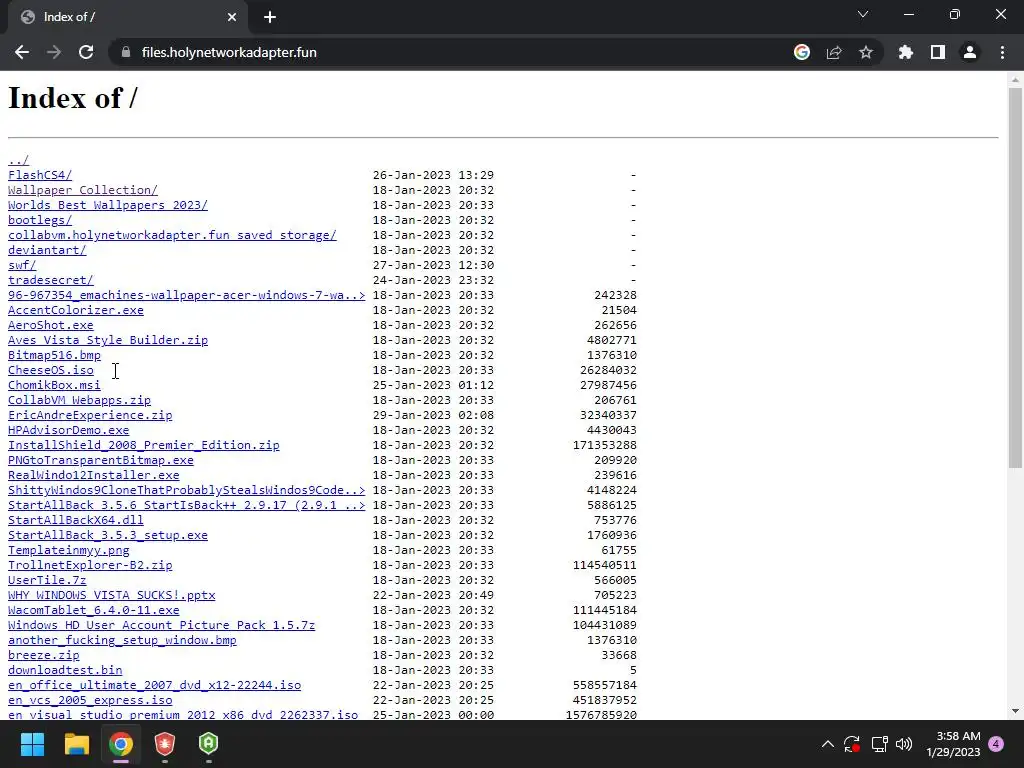The height and width of the screenshot is (768, 1024).
Task: Download breeze.zip
Action: tap(44, 656)
